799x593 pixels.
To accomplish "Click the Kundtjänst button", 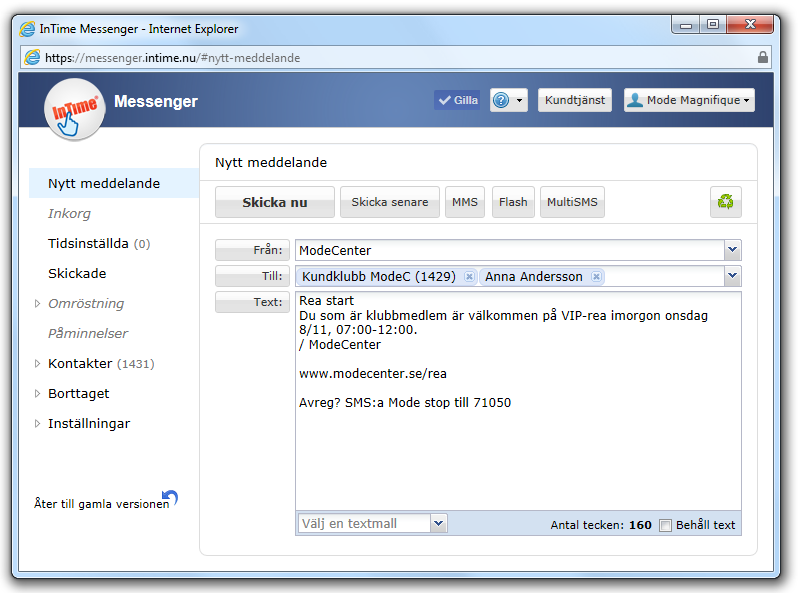I will [x=575, y=100].
